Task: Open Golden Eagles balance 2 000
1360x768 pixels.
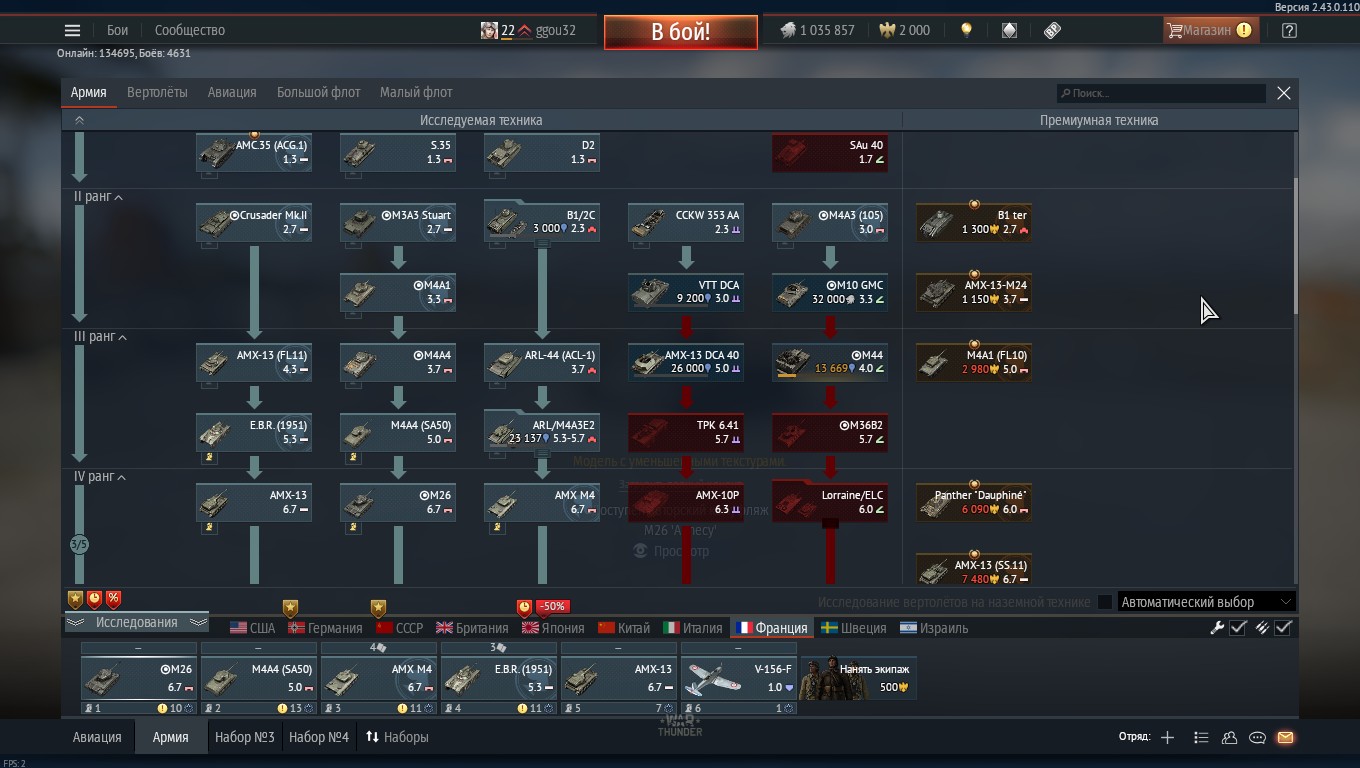Action: (905, 30)
